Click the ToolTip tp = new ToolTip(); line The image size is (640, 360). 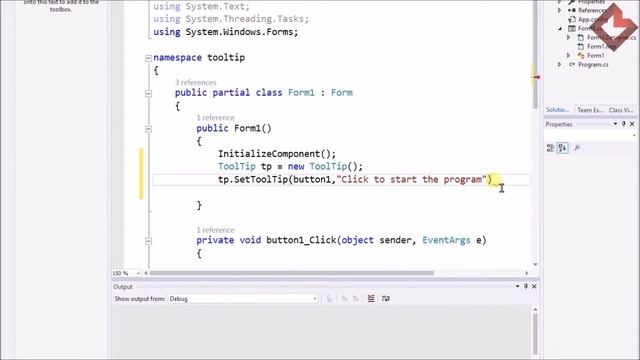(290, 167)
